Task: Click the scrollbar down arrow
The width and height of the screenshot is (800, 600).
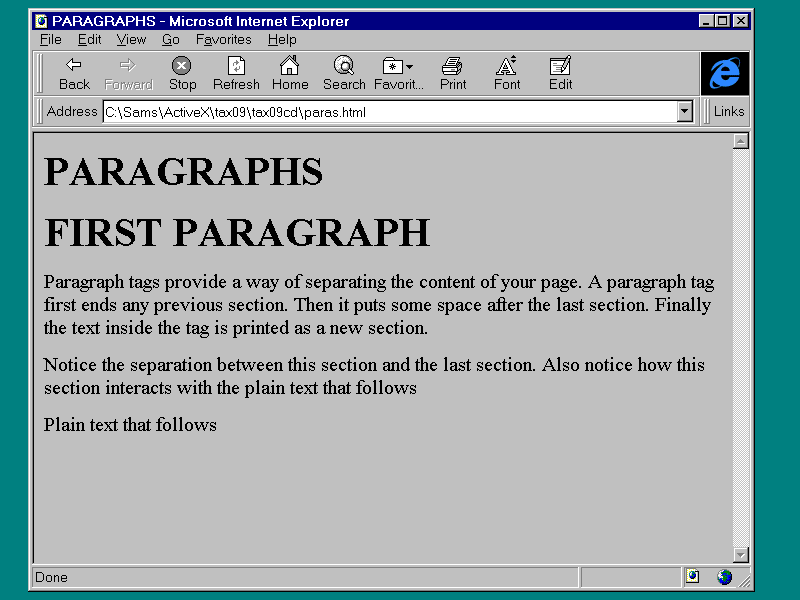Action: coord(741,555)
